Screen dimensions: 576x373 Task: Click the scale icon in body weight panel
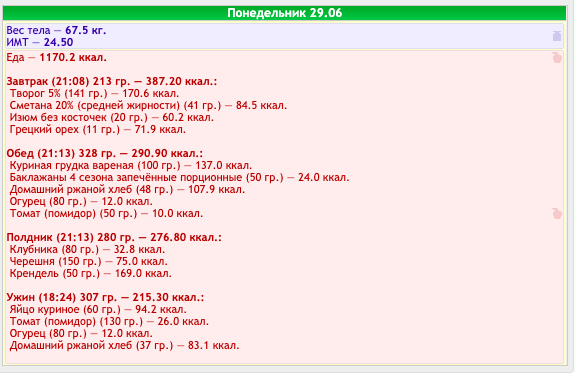[557, 36]
